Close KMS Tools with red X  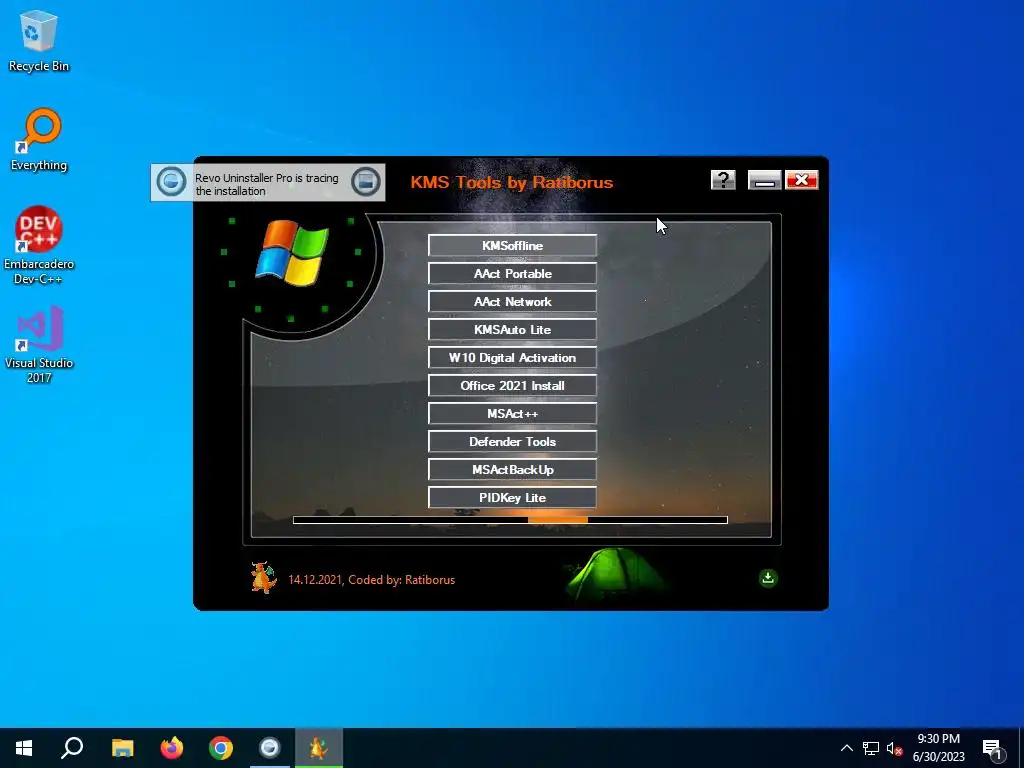pyautogui.click(x=802, y=180)
